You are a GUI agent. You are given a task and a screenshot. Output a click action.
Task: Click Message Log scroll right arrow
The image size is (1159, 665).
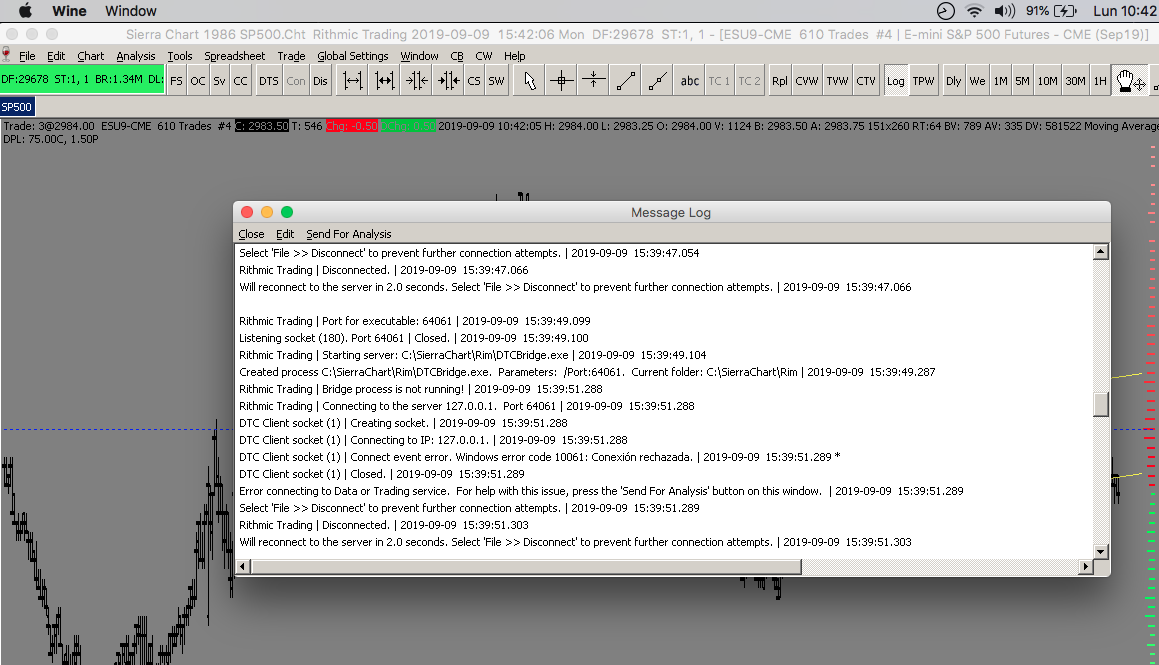1085,567
